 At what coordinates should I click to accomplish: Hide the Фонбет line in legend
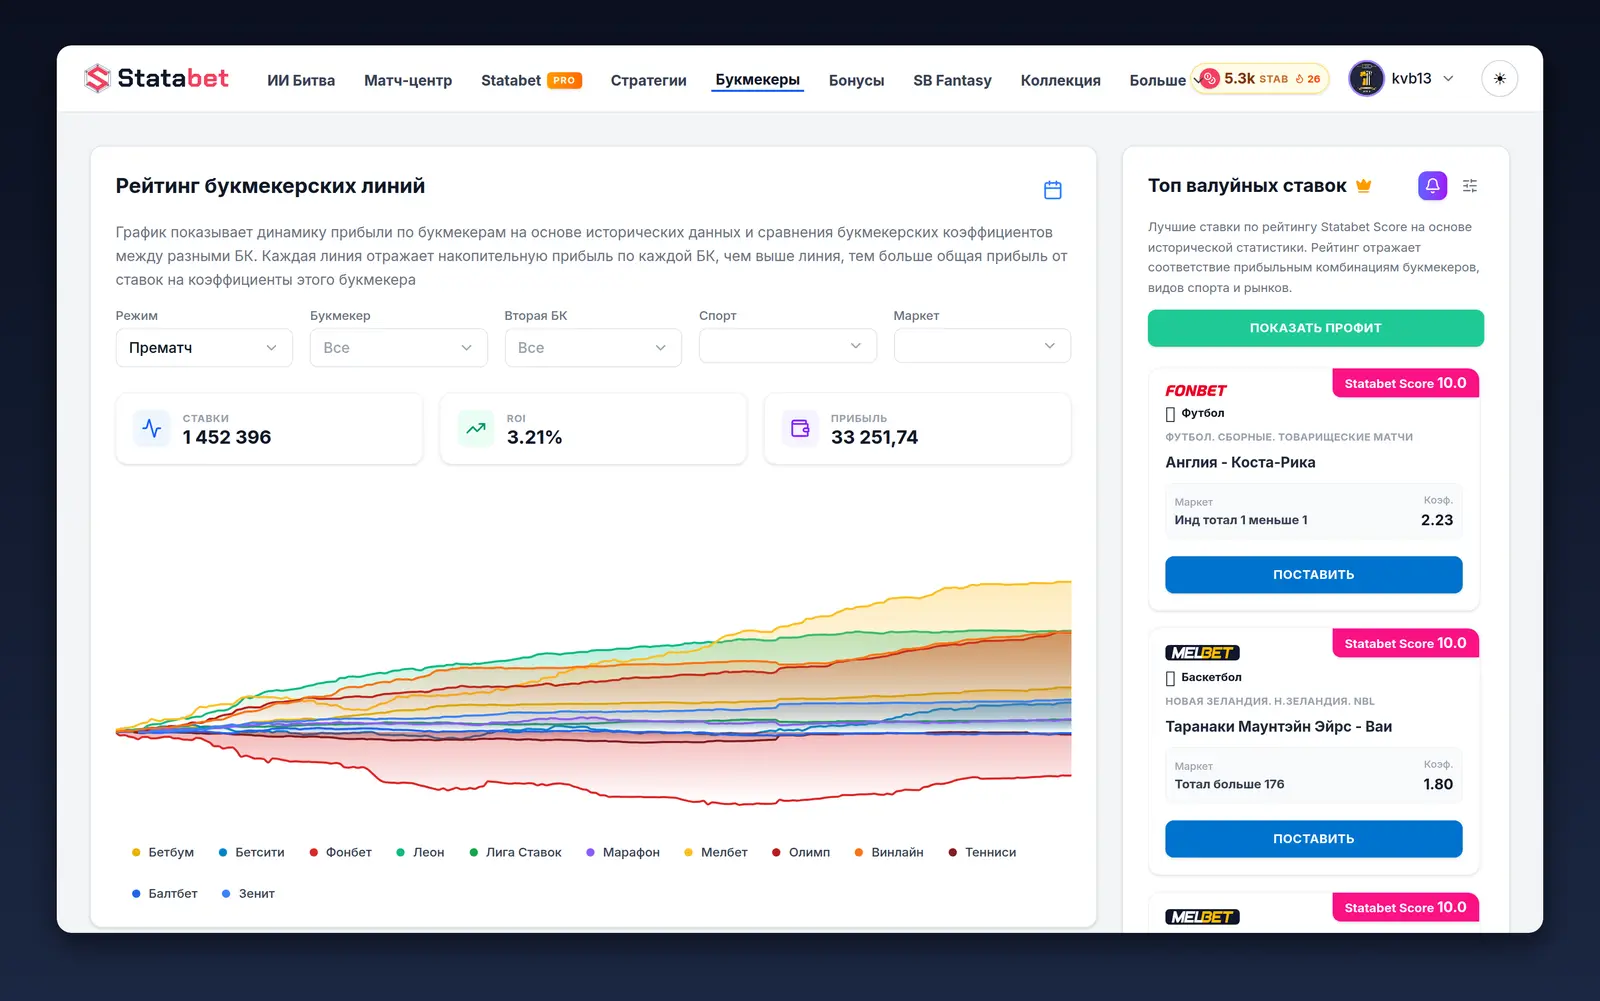click(x=341, y=852)
